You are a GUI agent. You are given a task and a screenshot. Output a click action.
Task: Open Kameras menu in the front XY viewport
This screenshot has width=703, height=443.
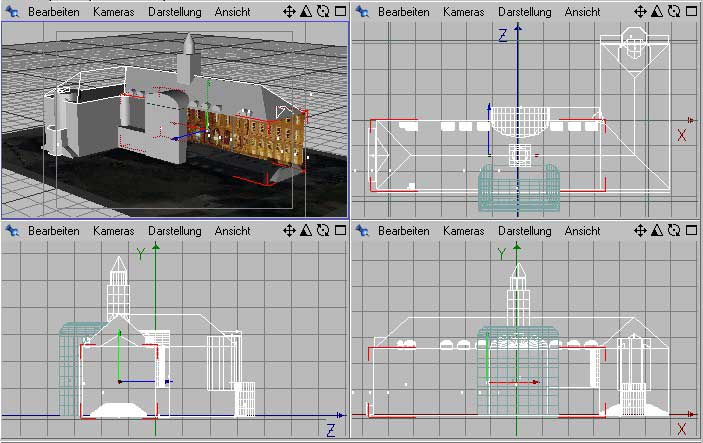464,231
